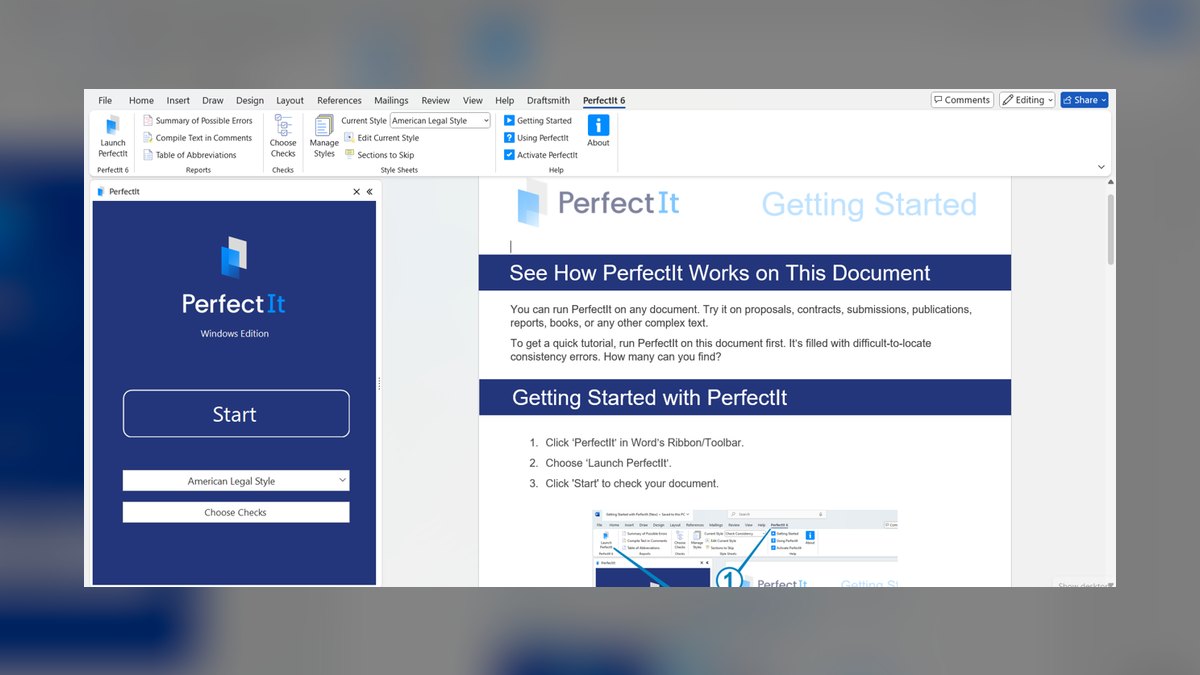Switch to the Review tab
Screen dimensions: 1200x675
435,100
